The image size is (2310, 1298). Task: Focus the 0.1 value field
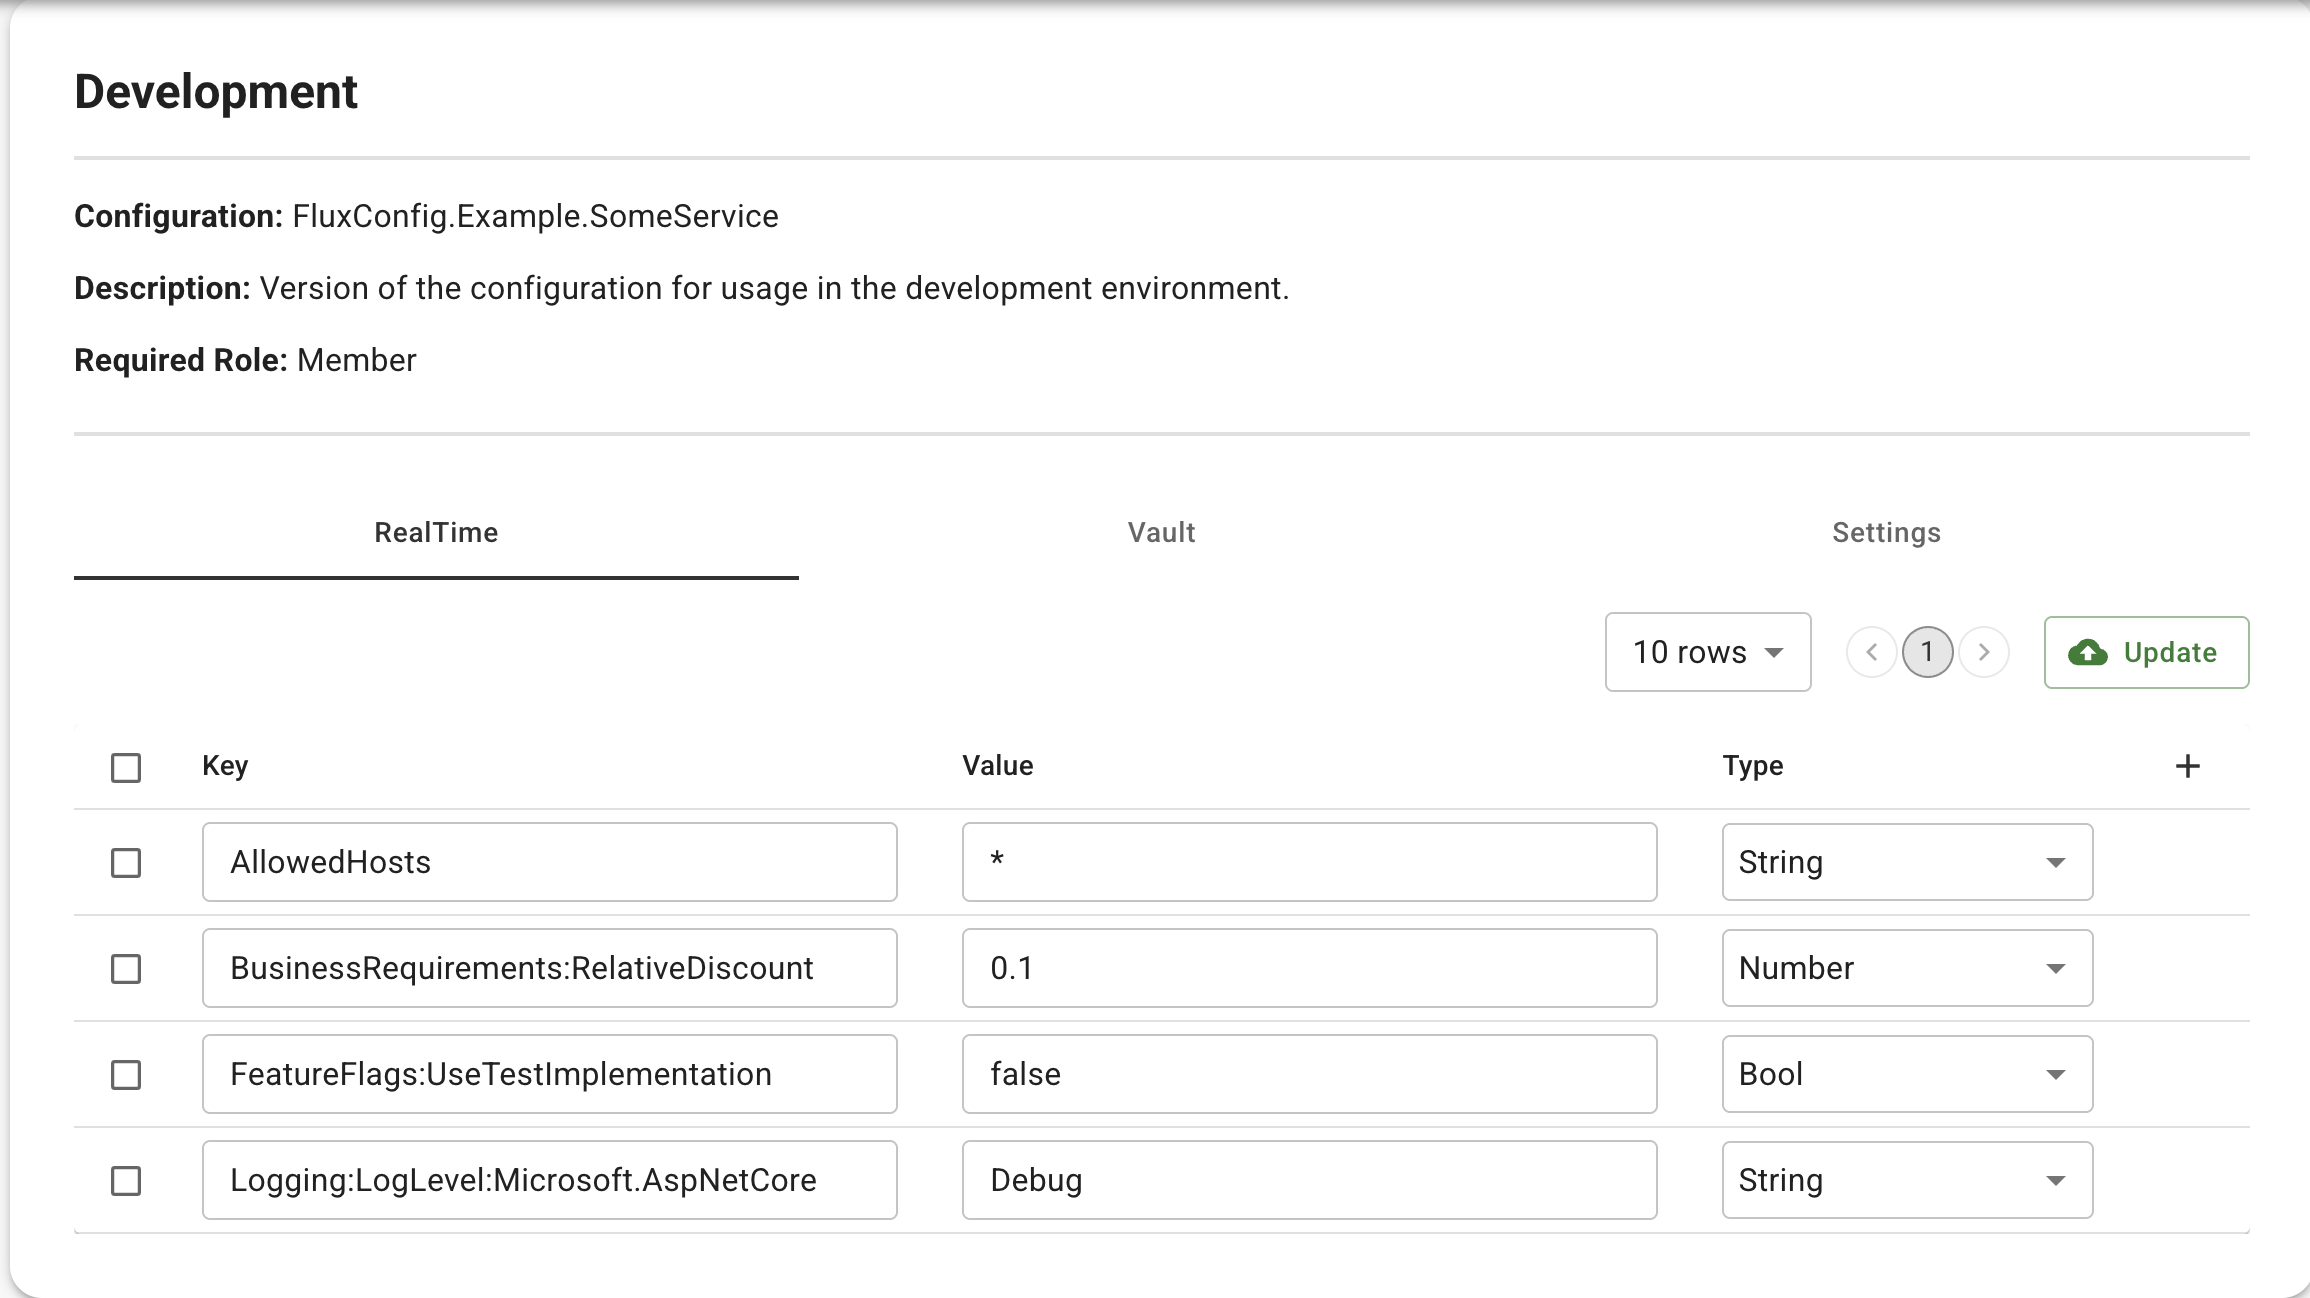coord(1308,968)
